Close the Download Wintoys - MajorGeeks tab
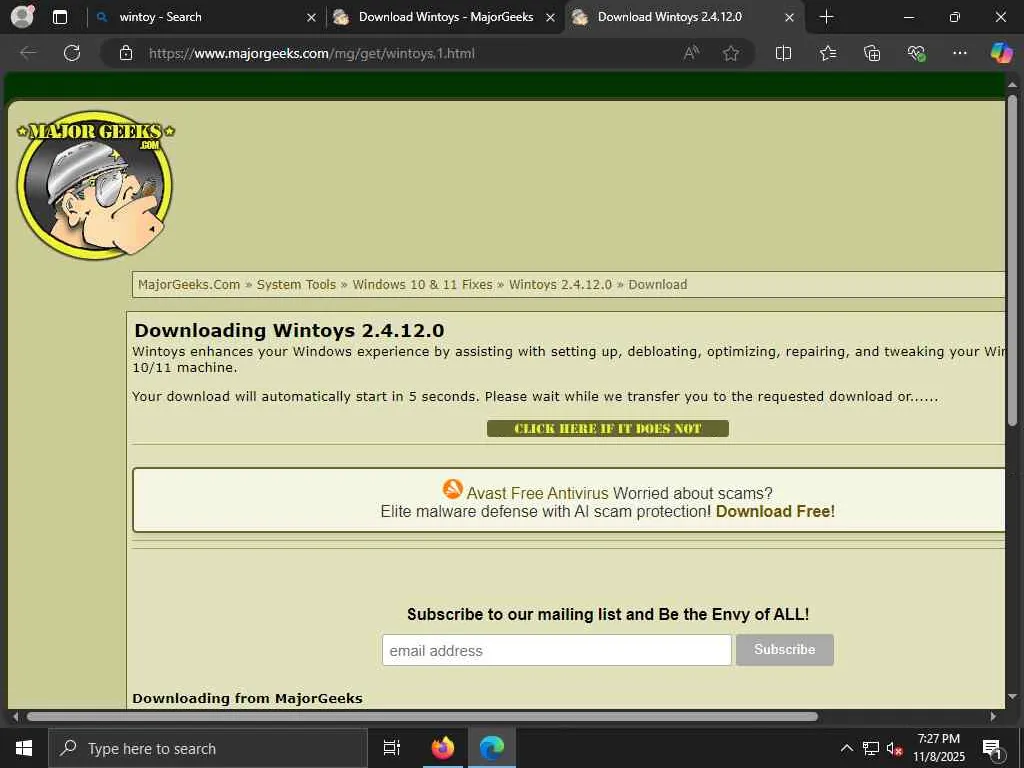Viewport: 1024px width, 768px height. click(x=551, y=18)
